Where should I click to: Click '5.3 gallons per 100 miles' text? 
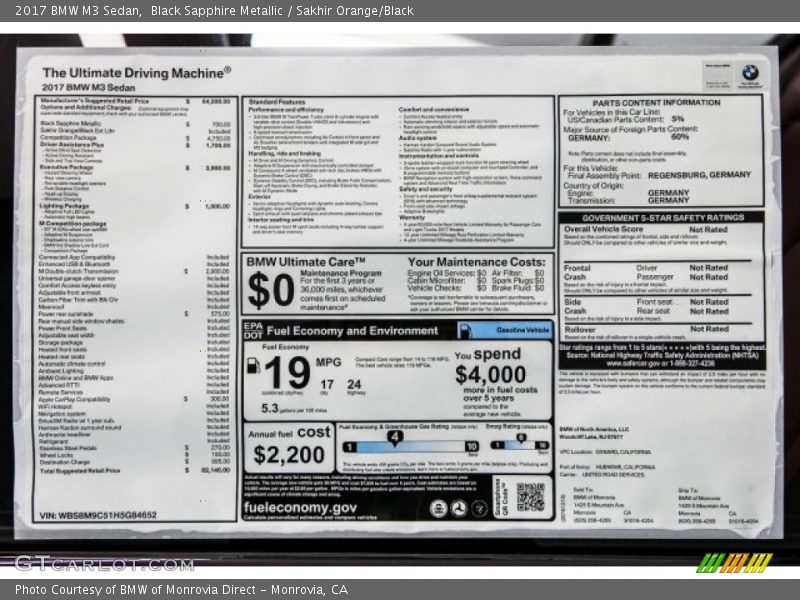click(294, 409)
